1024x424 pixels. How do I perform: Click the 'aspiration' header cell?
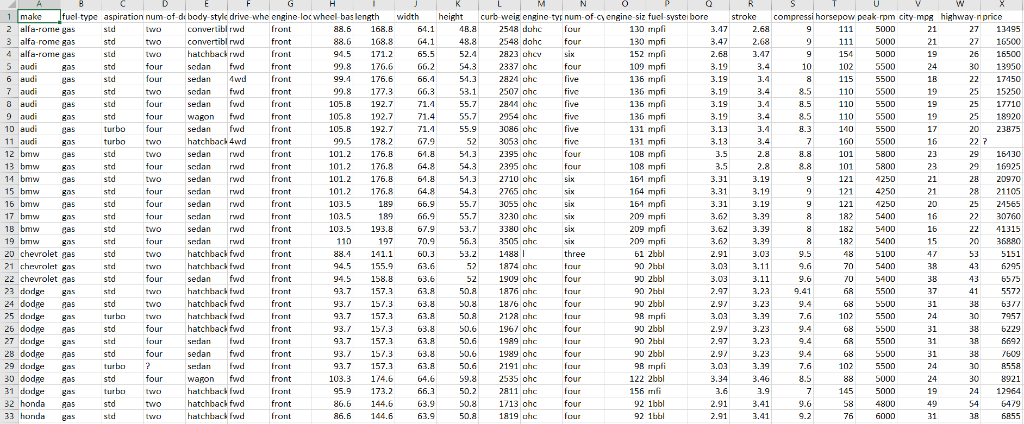123,15
